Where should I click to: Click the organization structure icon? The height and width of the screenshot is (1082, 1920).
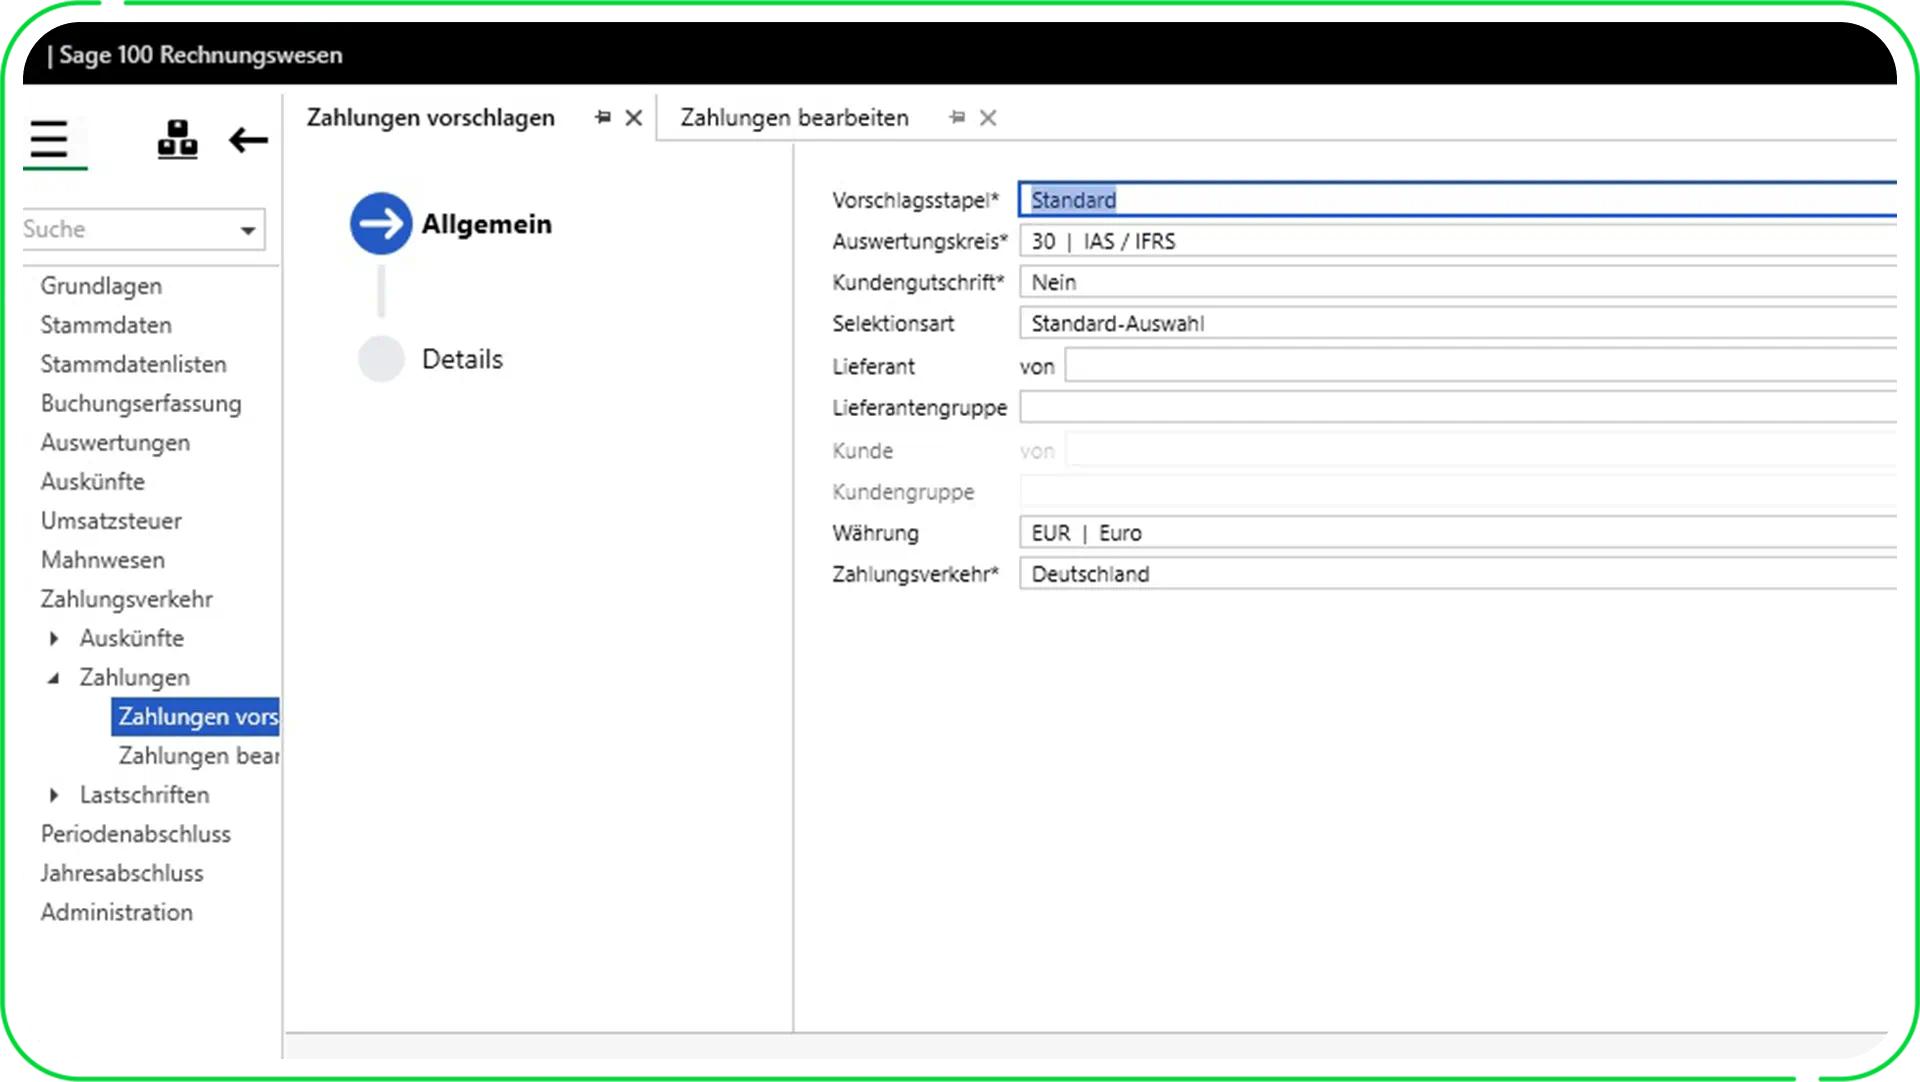coord(177,139)
